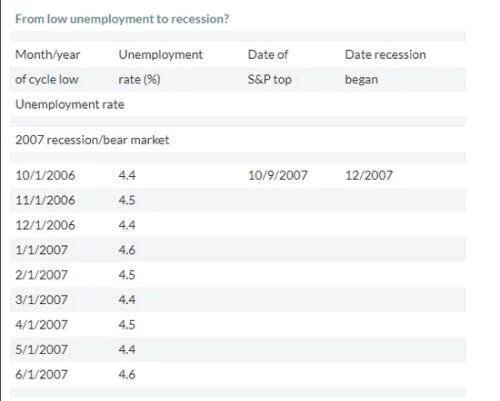Image resolution: width=500 pixels, height=401 pixels.
Task: Click the 'Date recession' column header
Action: pyautogui.click(x=385, y=55)
